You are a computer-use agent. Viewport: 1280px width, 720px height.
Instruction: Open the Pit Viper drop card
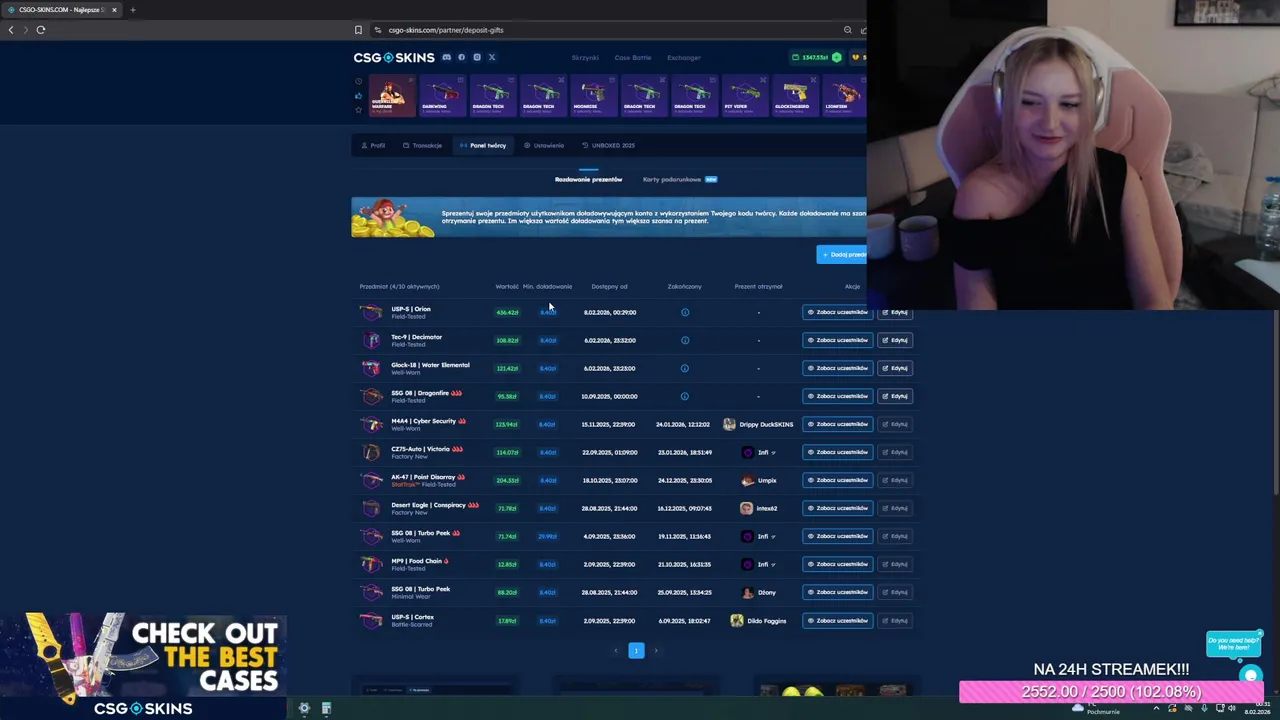745,96
